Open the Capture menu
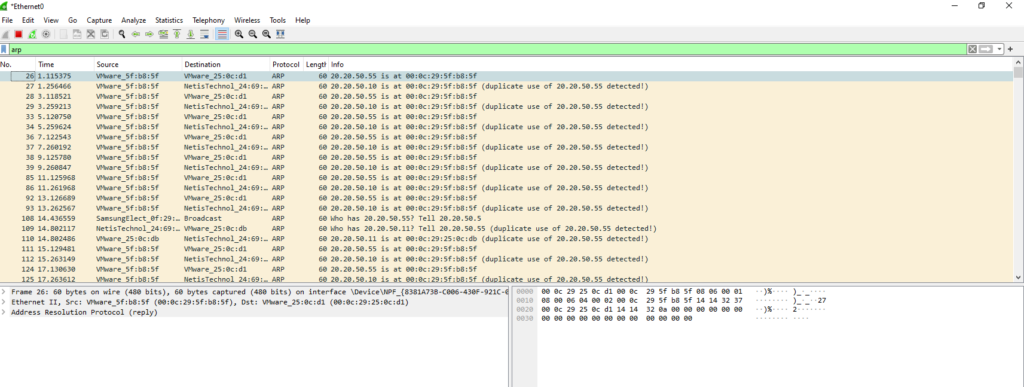 point(99,20)
